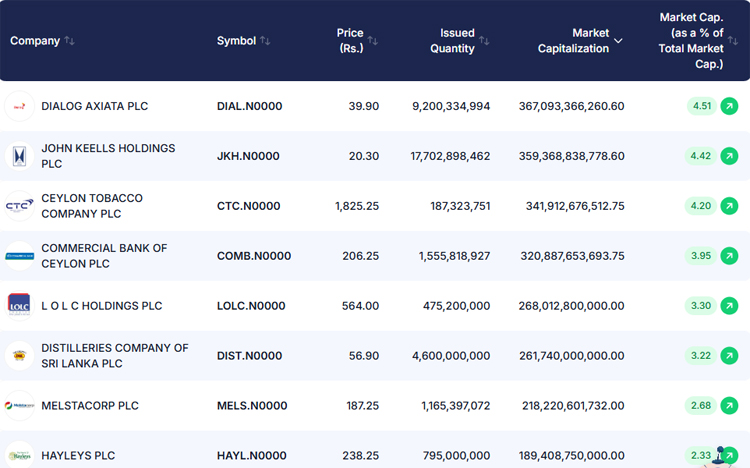Click Melstacorp logo
The image size is (750, 468).
(x=19, y=405)
